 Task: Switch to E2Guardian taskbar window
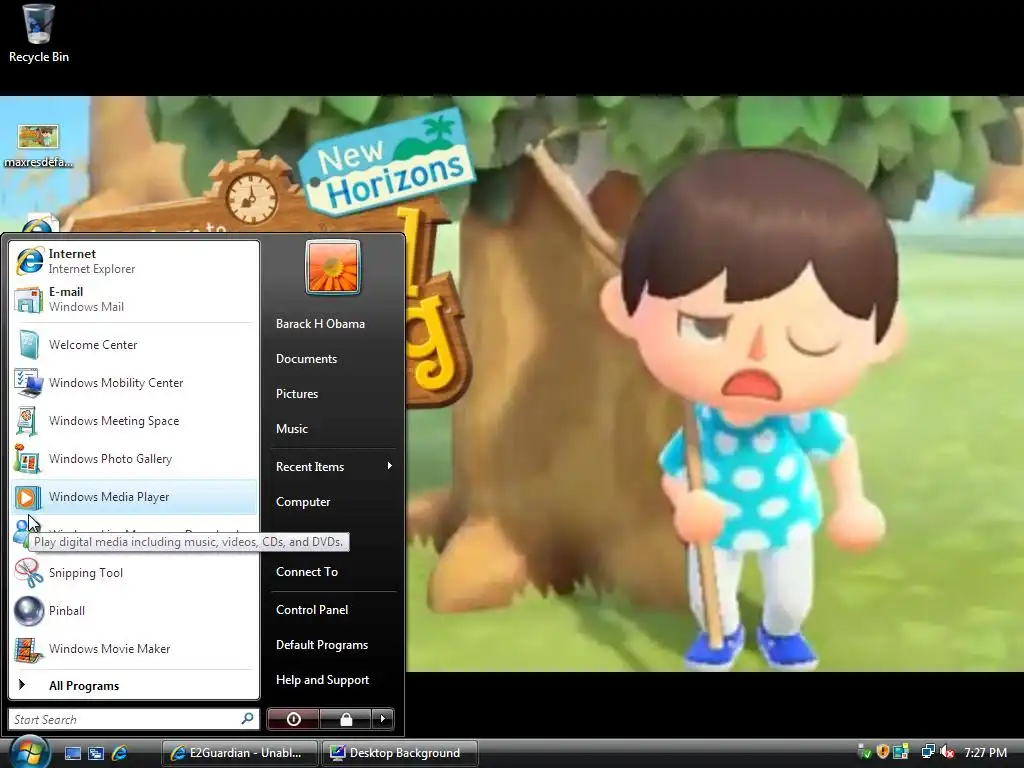point(239,753)
